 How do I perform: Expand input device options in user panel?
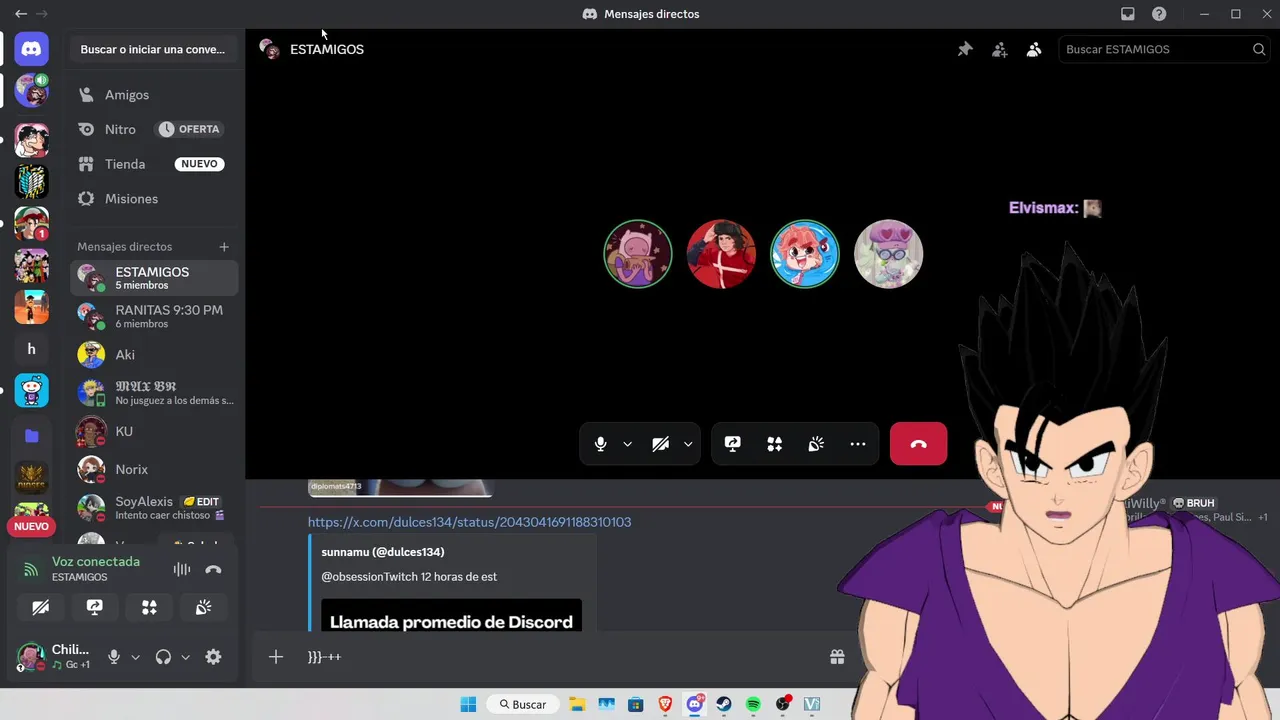pos(135,657)
